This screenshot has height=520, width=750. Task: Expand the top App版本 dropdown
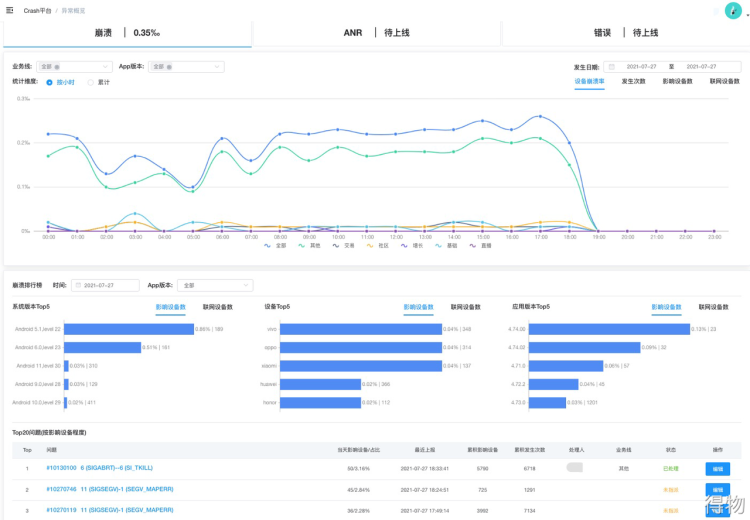pyautogui.click(x=218, y=67)
